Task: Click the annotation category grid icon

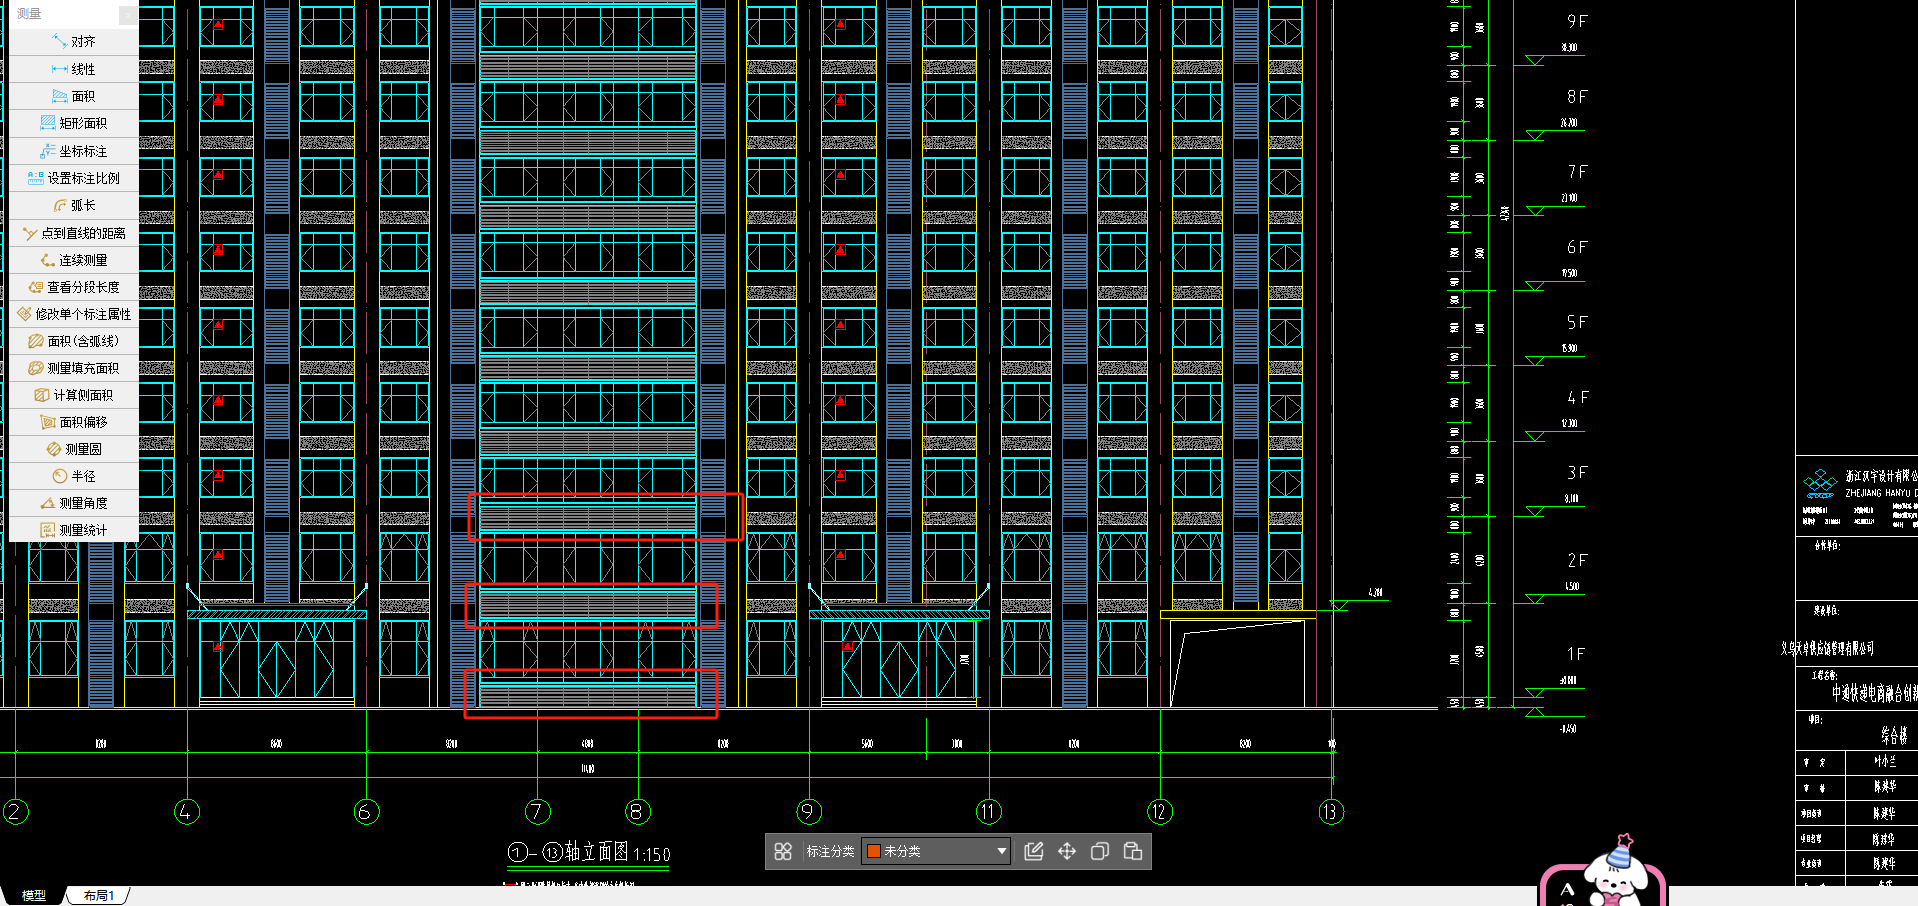Action: click(783, 851)
